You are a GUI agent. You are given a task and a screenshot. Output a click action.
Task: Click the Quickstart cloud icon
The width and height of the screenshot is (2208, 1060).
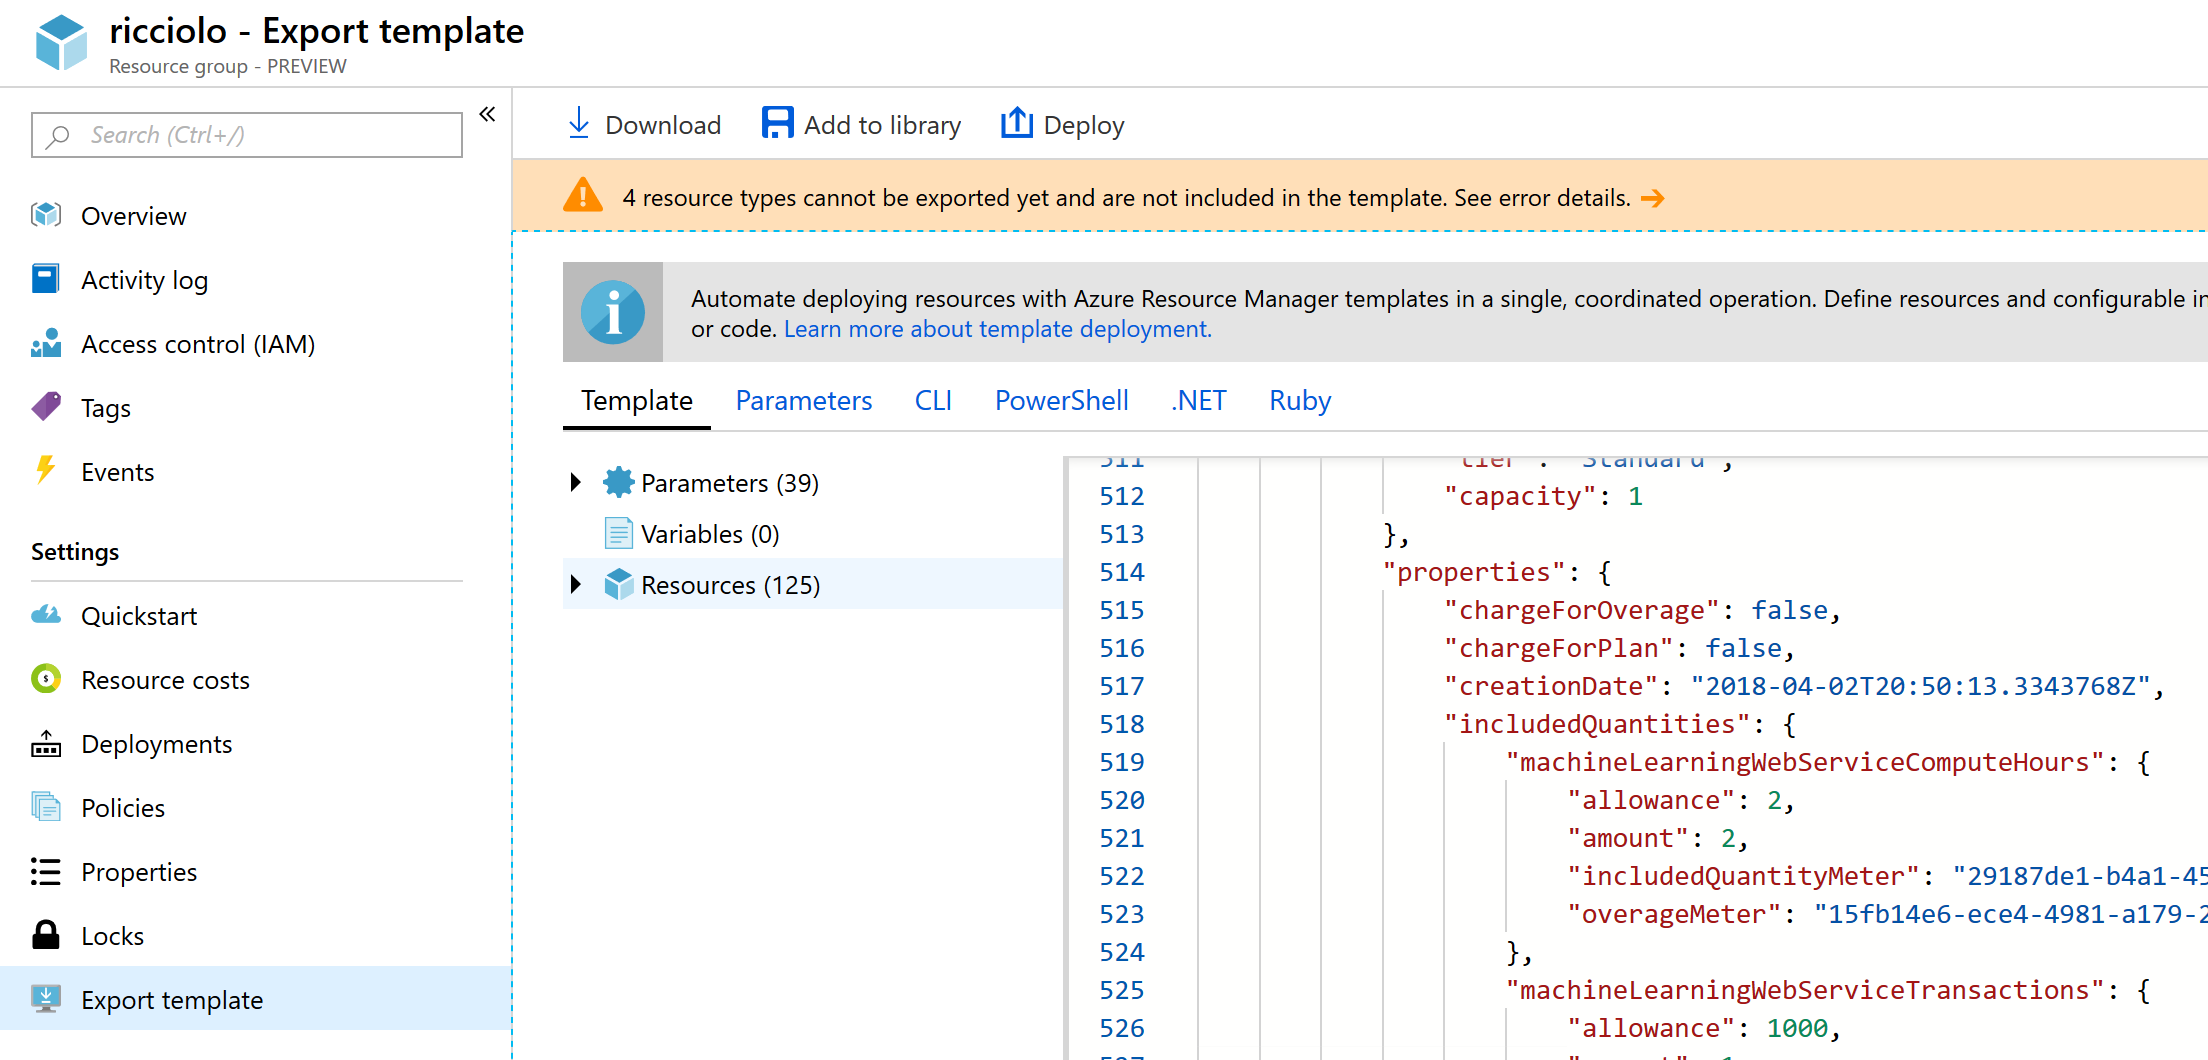point(46,615)
